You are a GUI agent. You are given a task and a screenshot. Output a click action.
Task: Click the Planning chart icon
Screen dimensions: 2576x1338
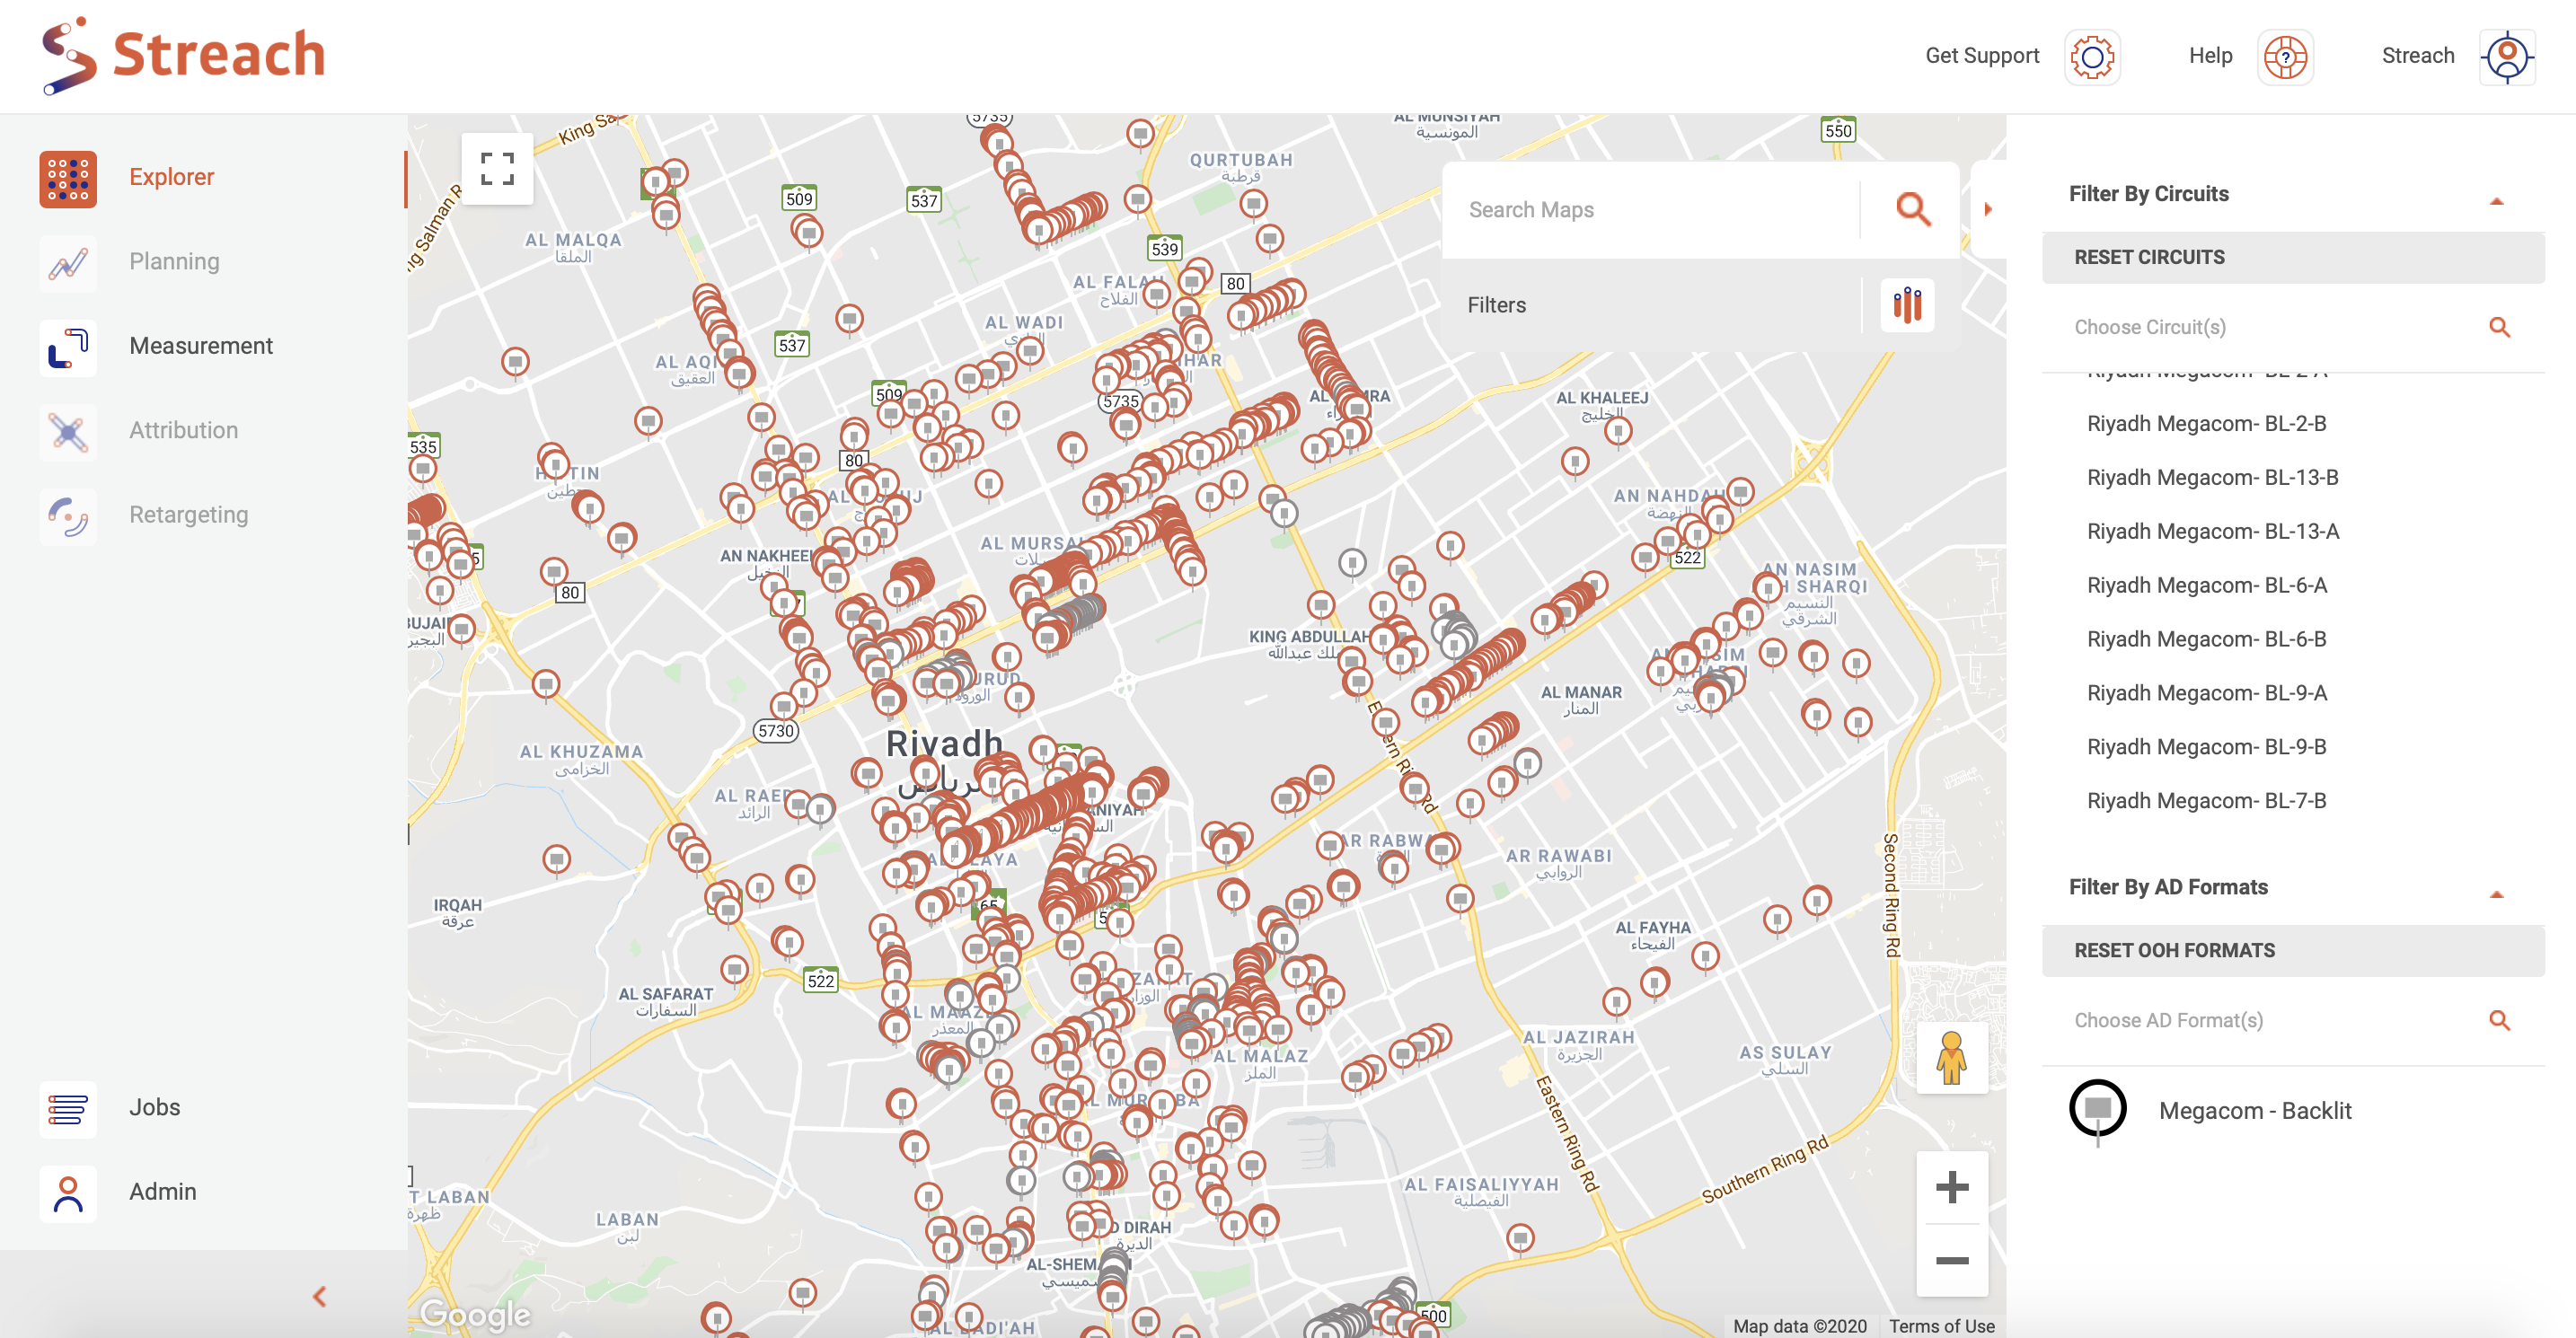pyautogui.click(x=68, y=263)
